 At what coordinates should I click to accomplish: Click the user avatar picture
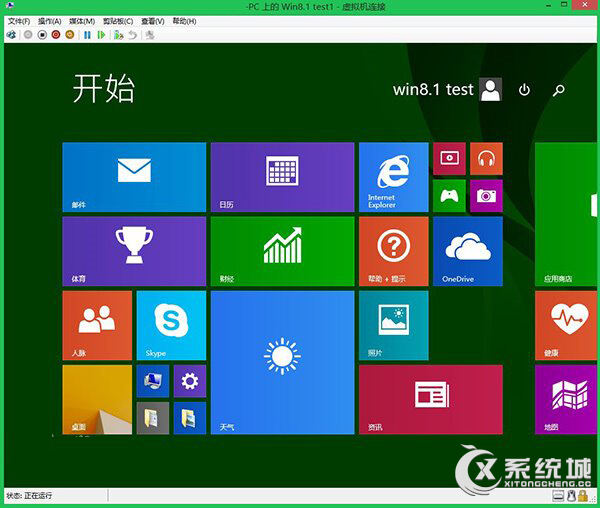491,90
